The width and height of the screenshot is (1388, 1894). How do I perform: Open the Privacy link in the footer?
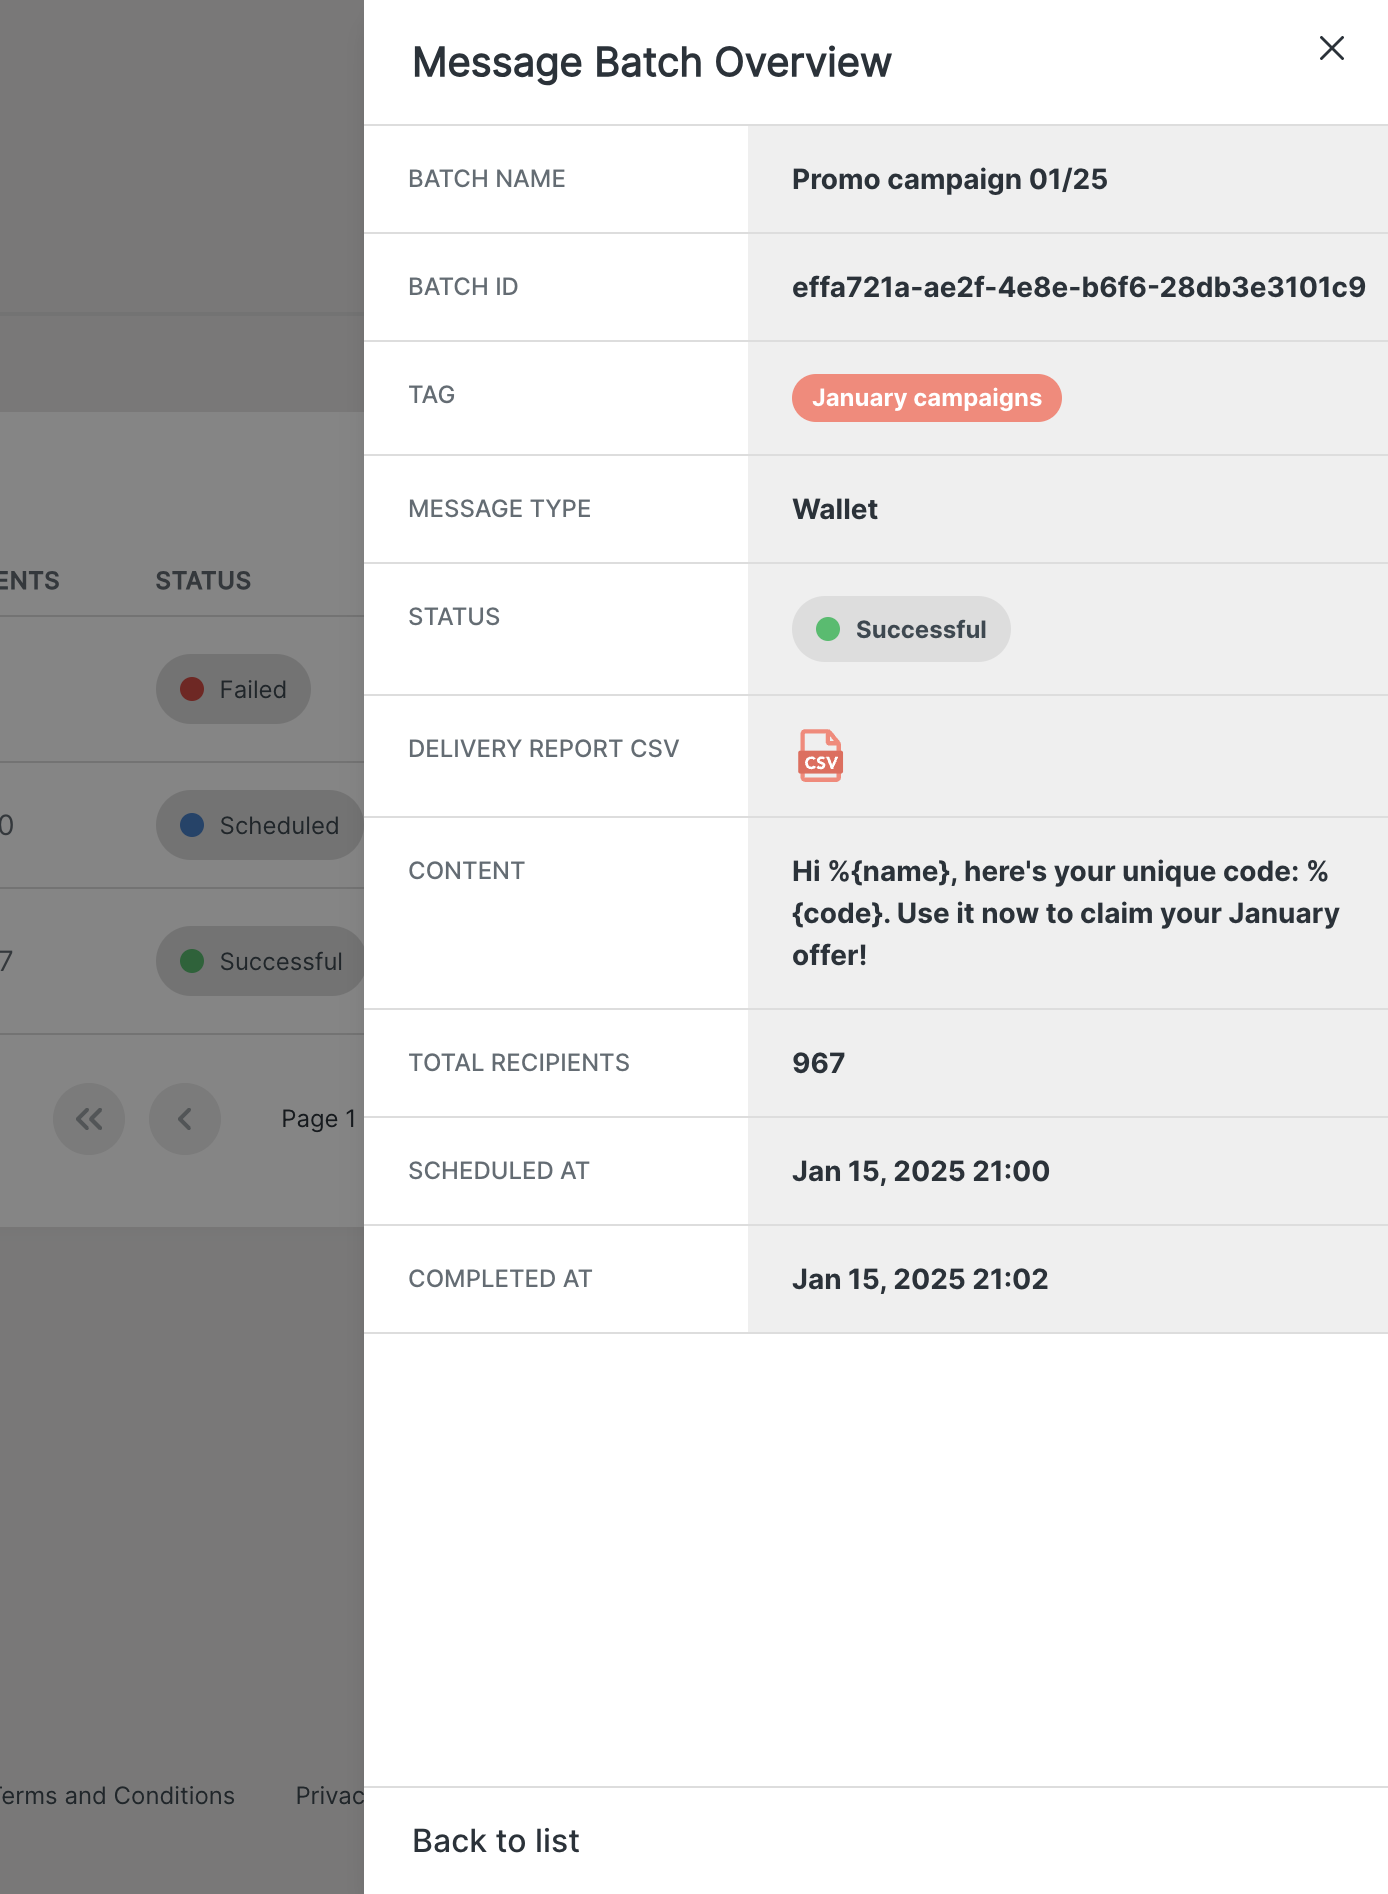coord(330,1796)
